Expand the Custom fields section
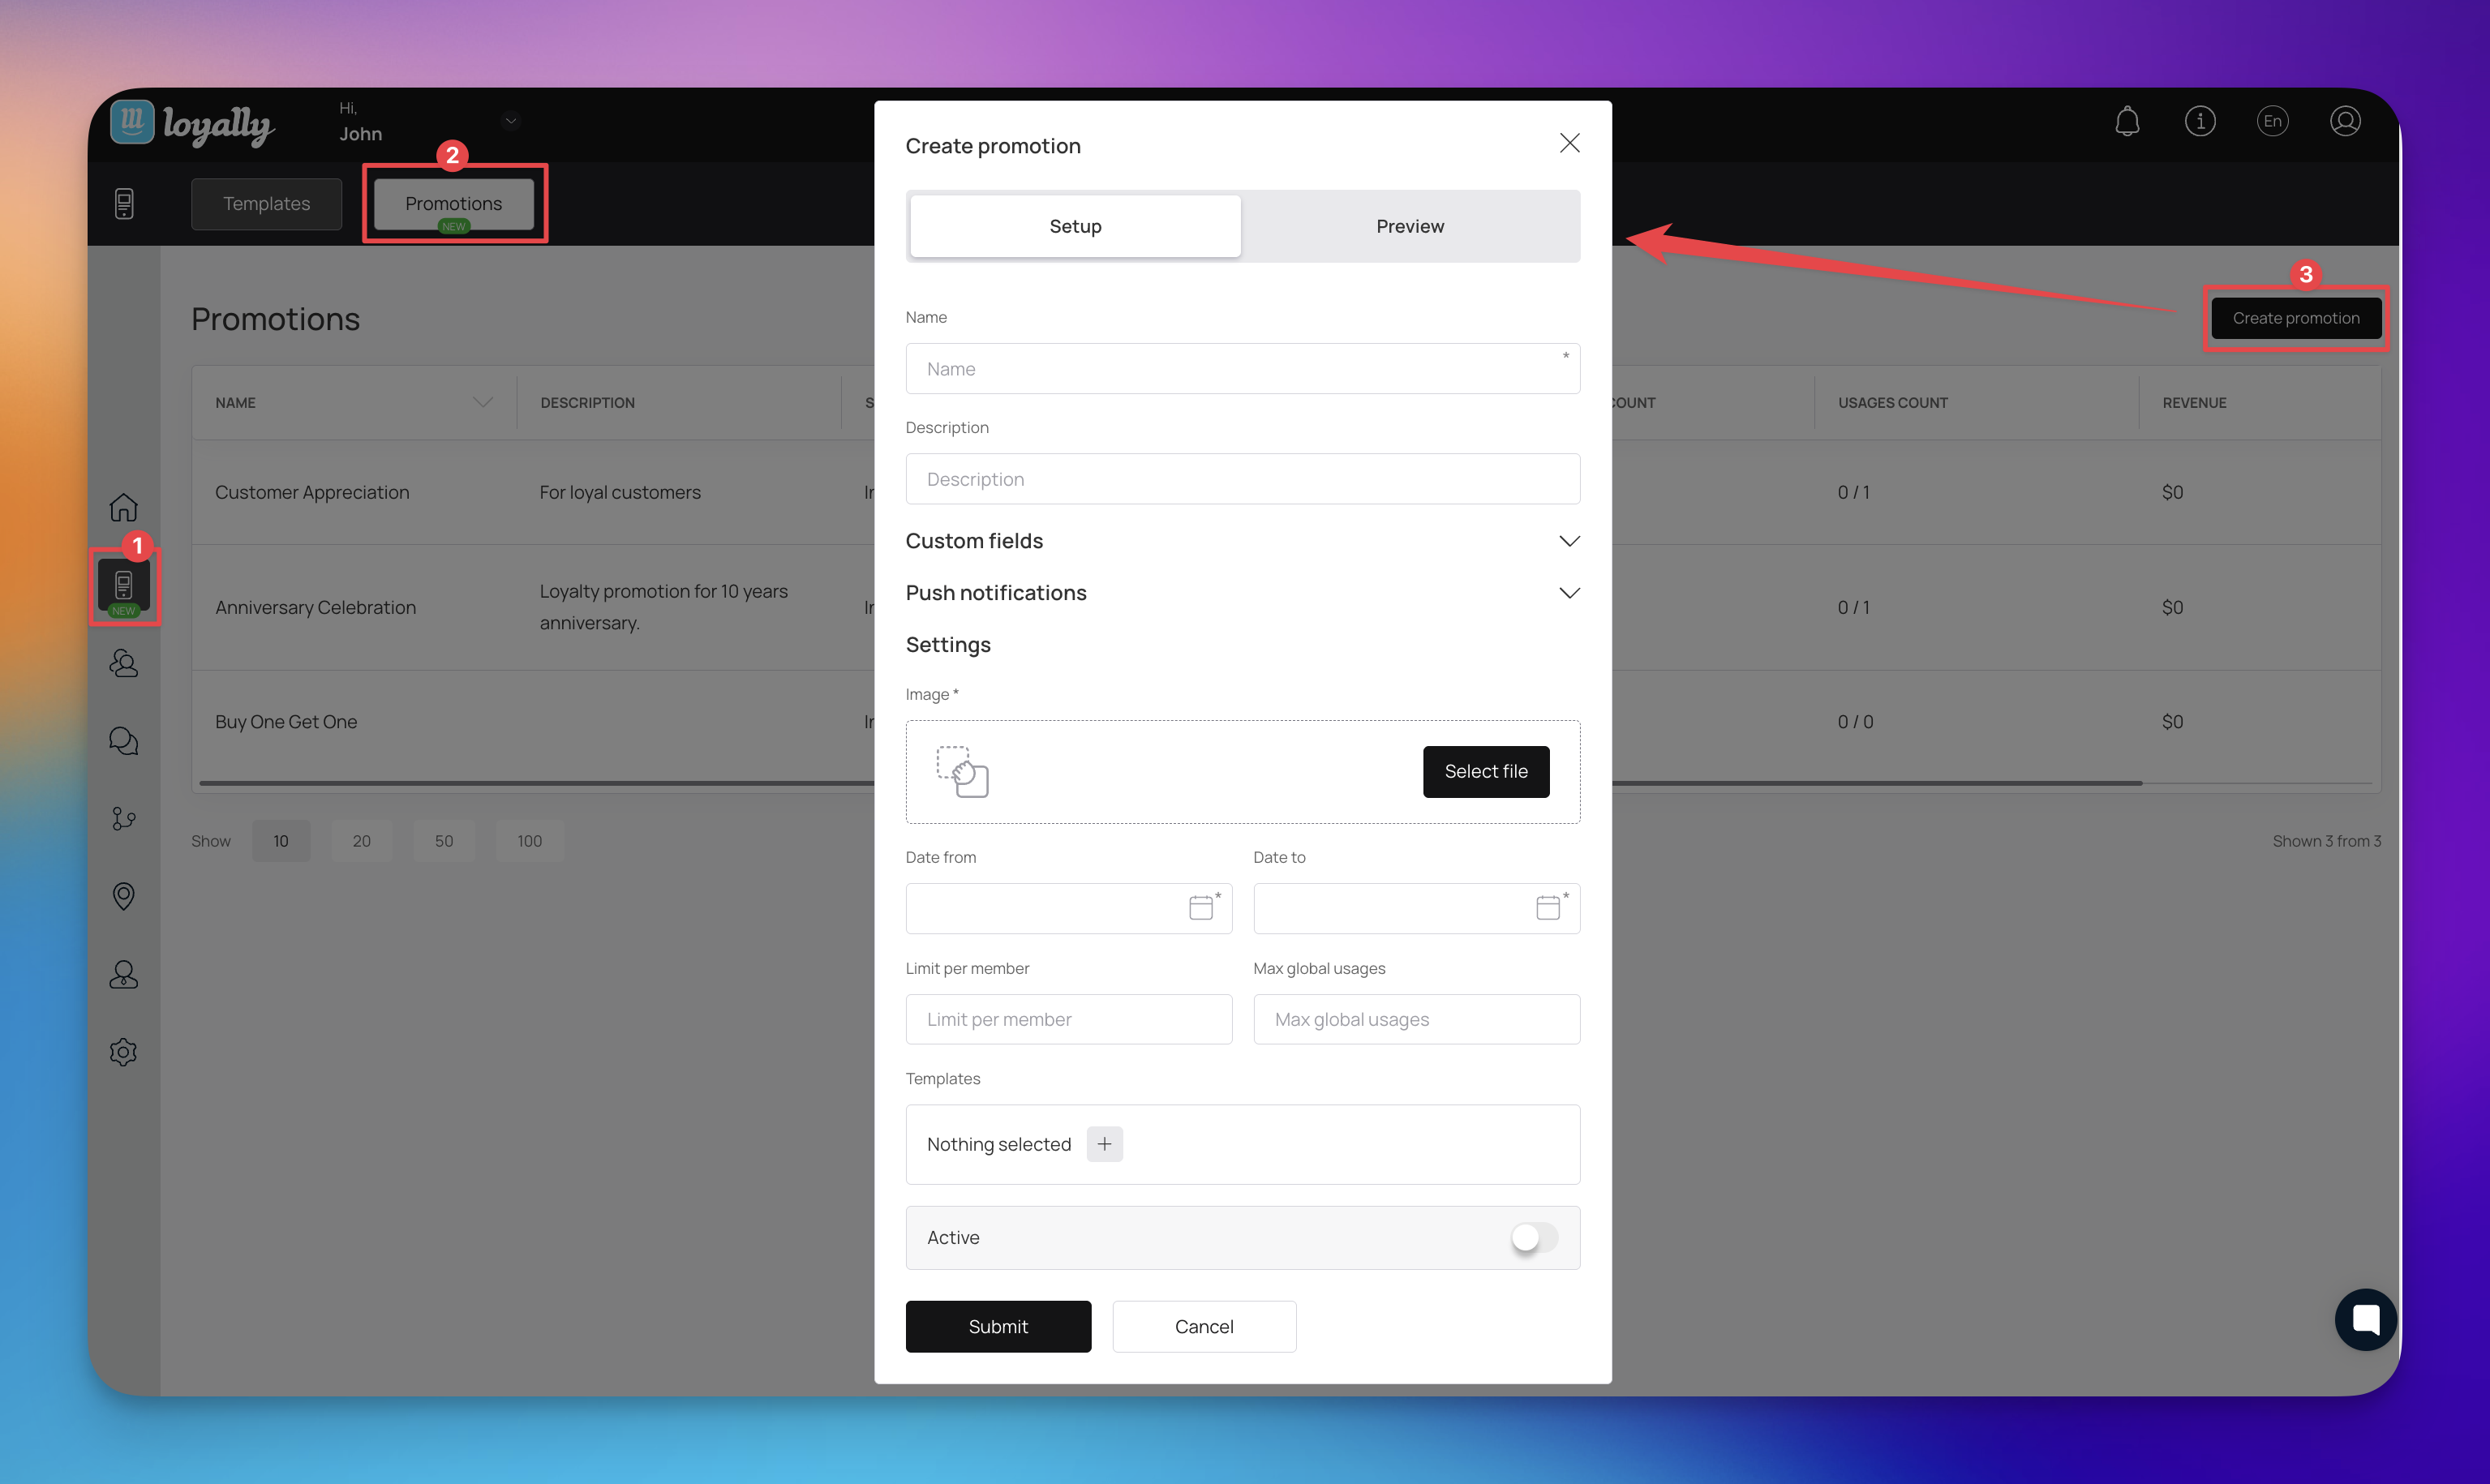2490x1484 pixels. (1568, 541)
